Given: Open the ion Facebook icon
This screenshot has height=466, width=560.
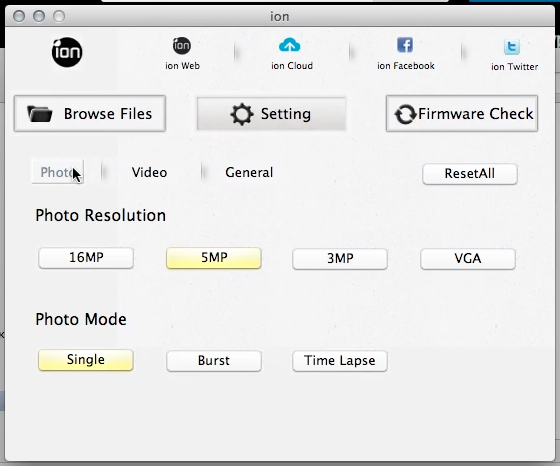Looking at the screenshot, I should click(405, 45).
